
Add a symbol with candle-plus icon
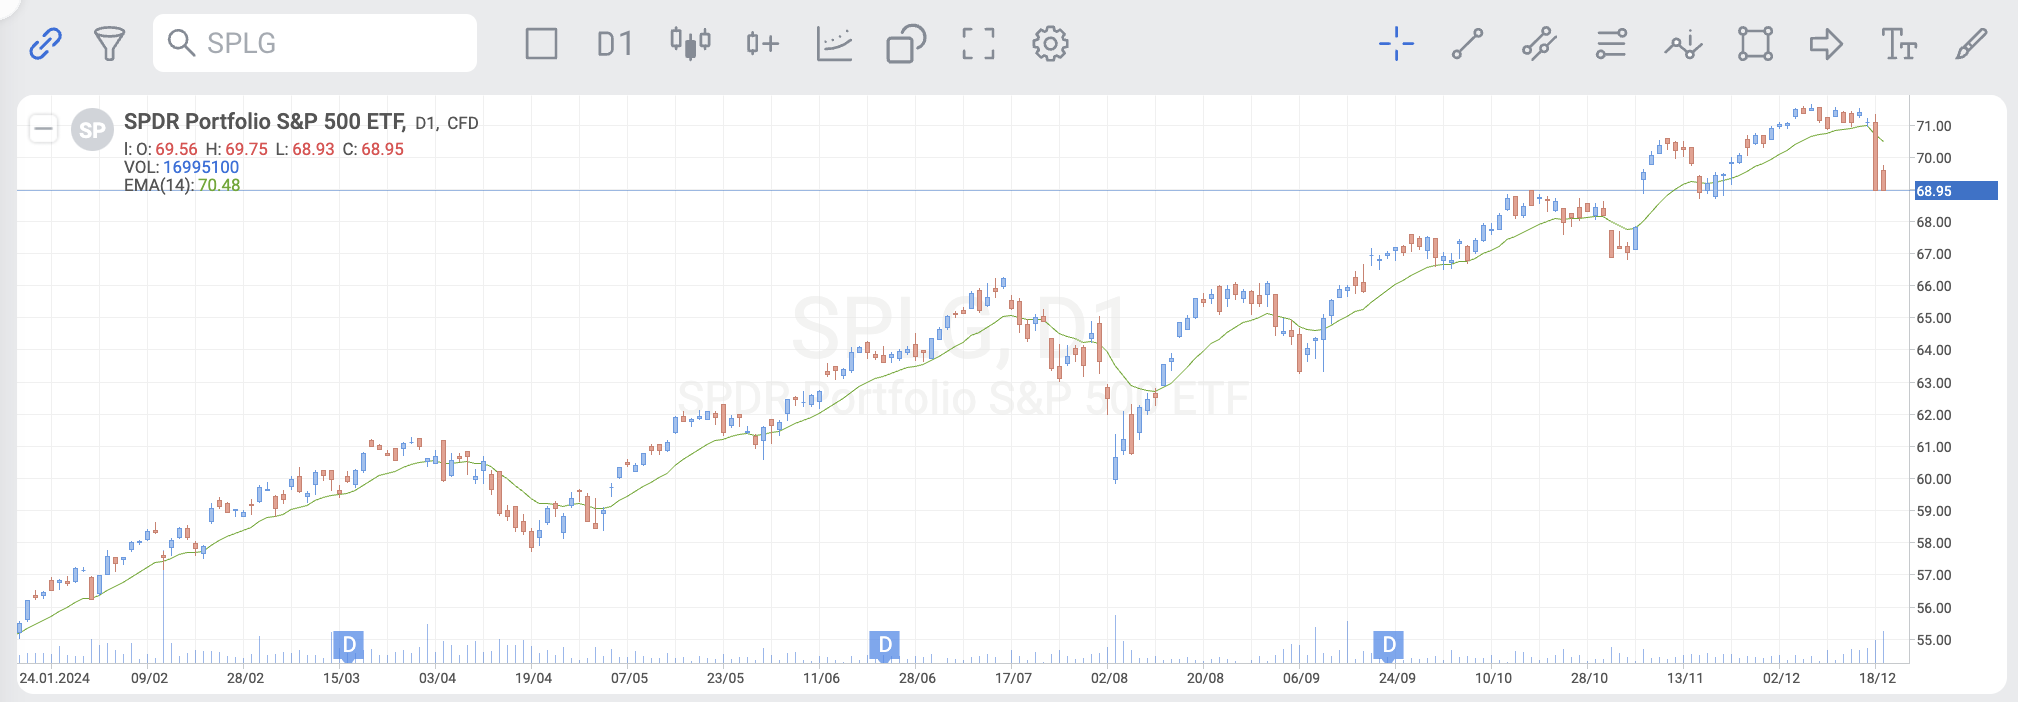point(762,43)
